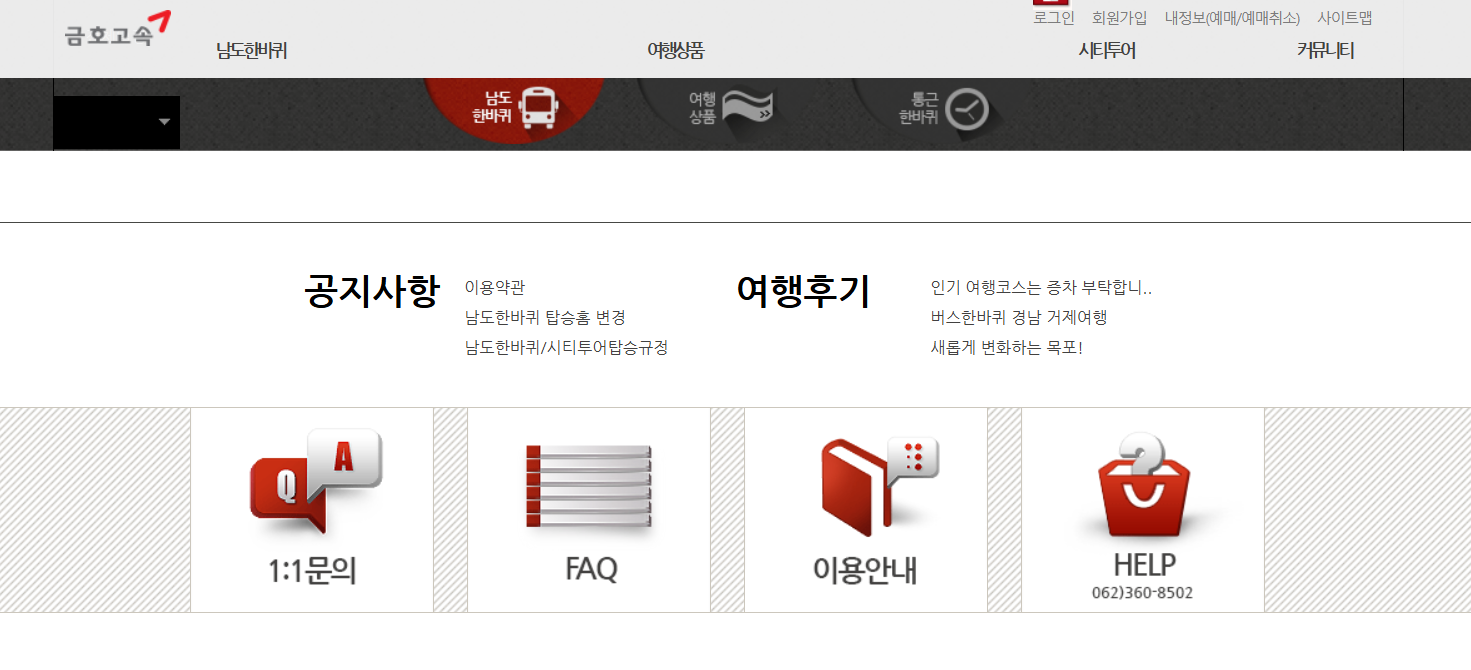
Task: Expand the black dropdown selector arrow
Action: pos(164,122)
